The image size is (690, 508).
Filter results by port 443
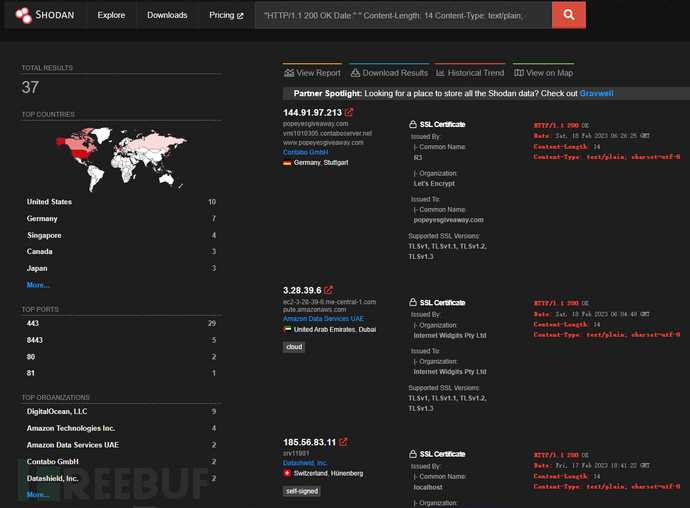35,326
